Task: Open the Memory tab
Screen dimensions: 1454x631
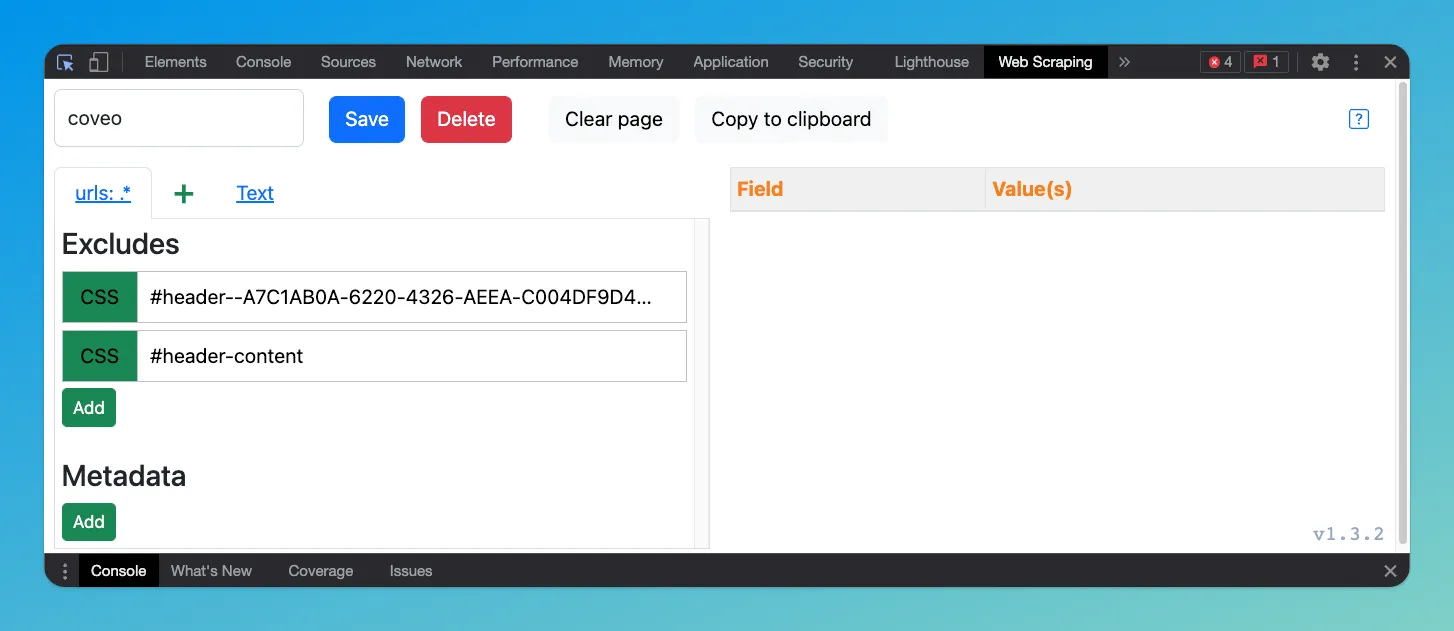Action: [x=636, y=62]
